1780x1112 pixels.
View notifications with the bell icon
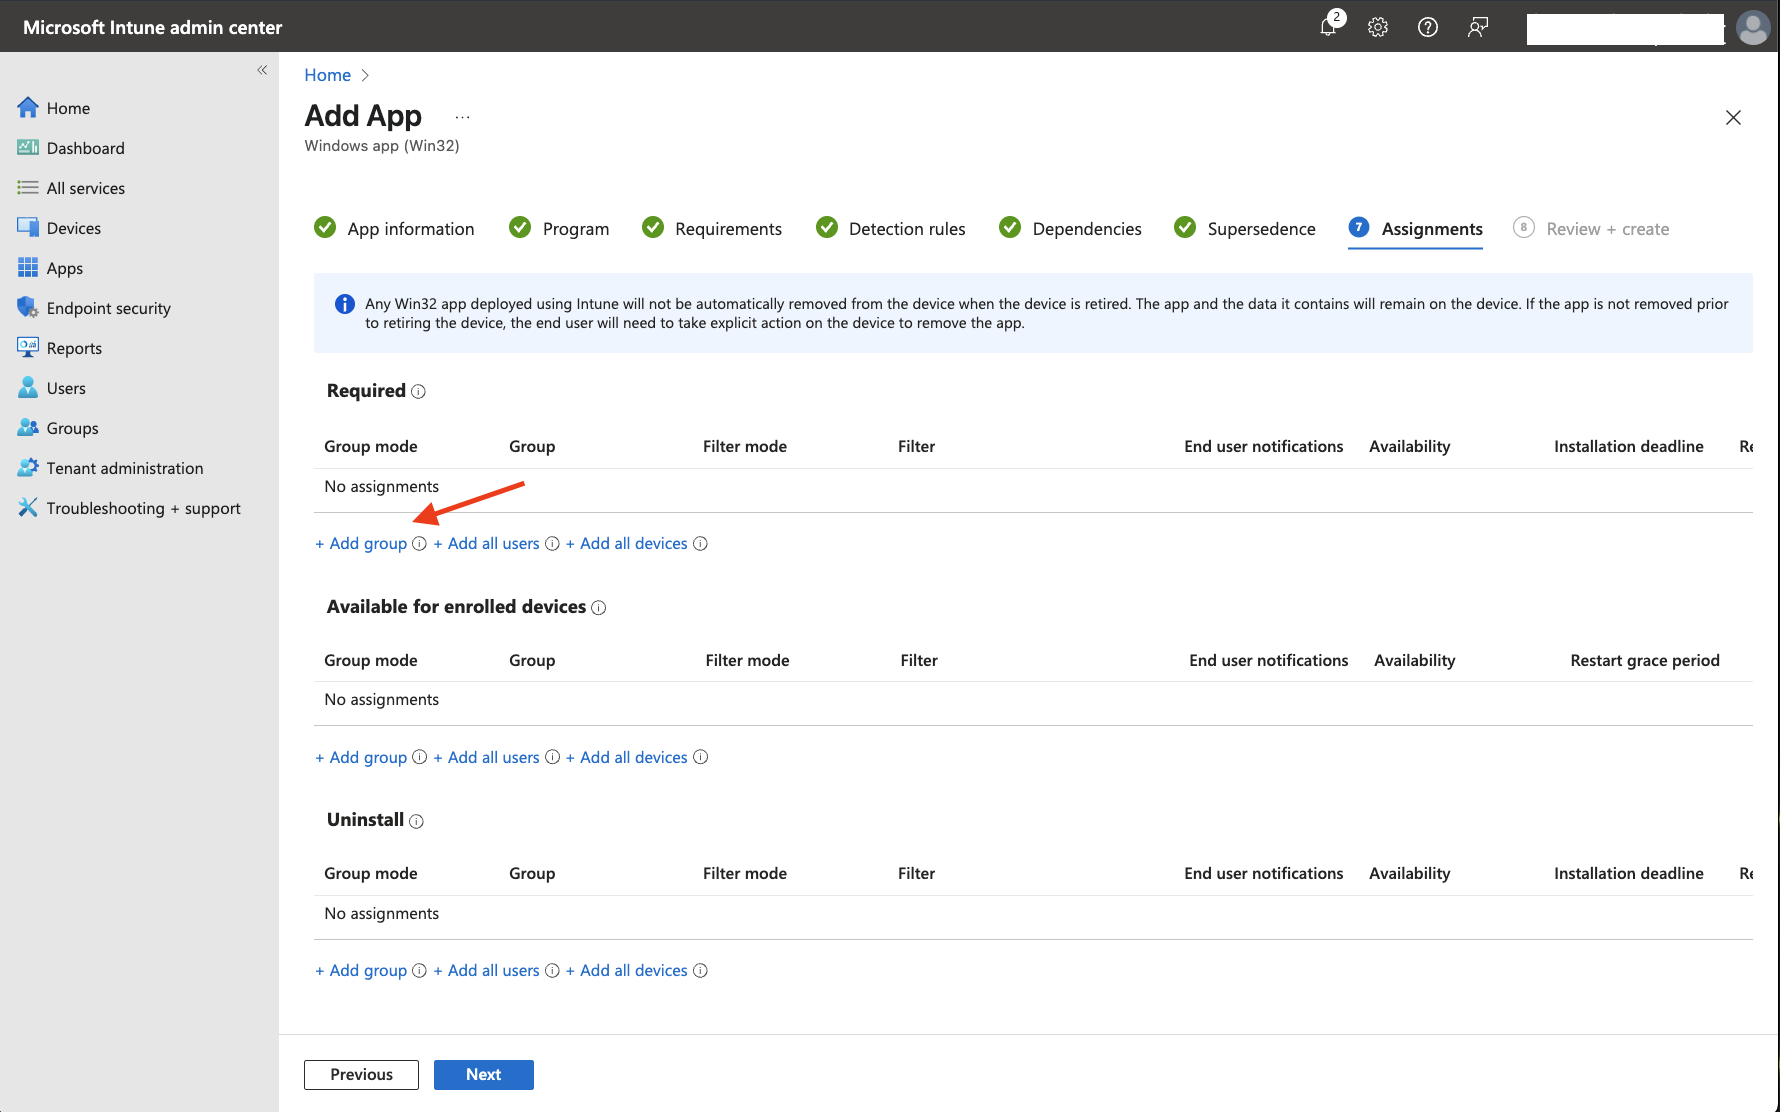[x=1328, y=27]
